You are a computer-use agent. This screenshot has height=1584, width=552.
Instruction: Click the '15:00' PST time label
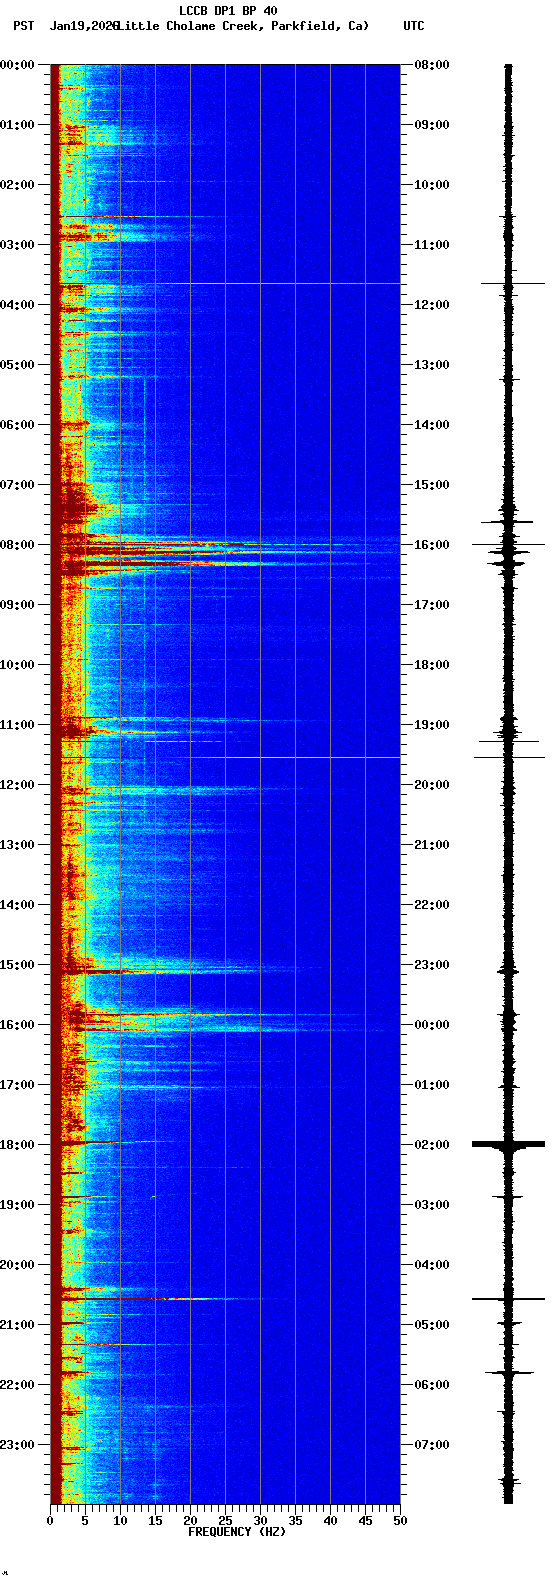tap(17, 965)
